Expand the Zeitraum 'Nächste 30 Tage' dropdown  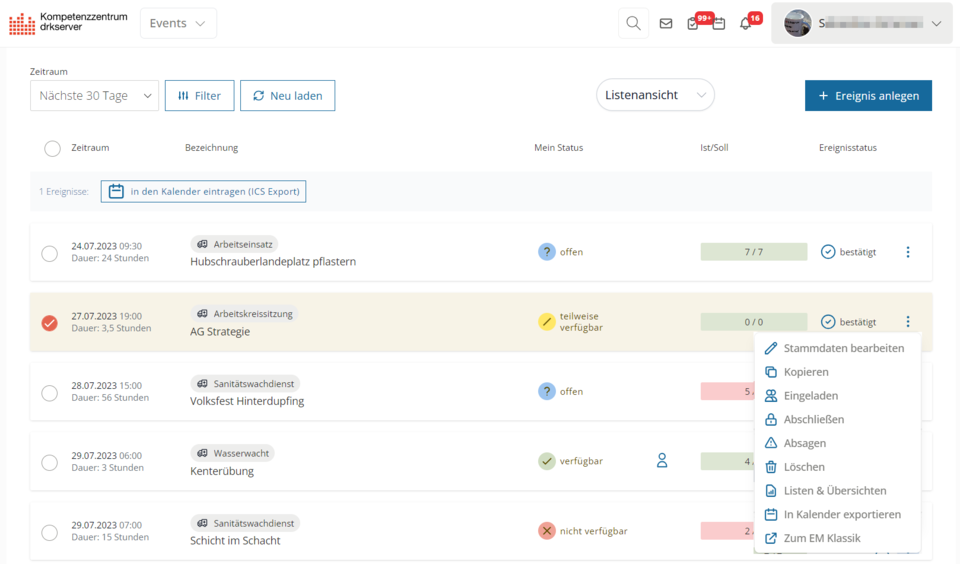tap(94, 96)
